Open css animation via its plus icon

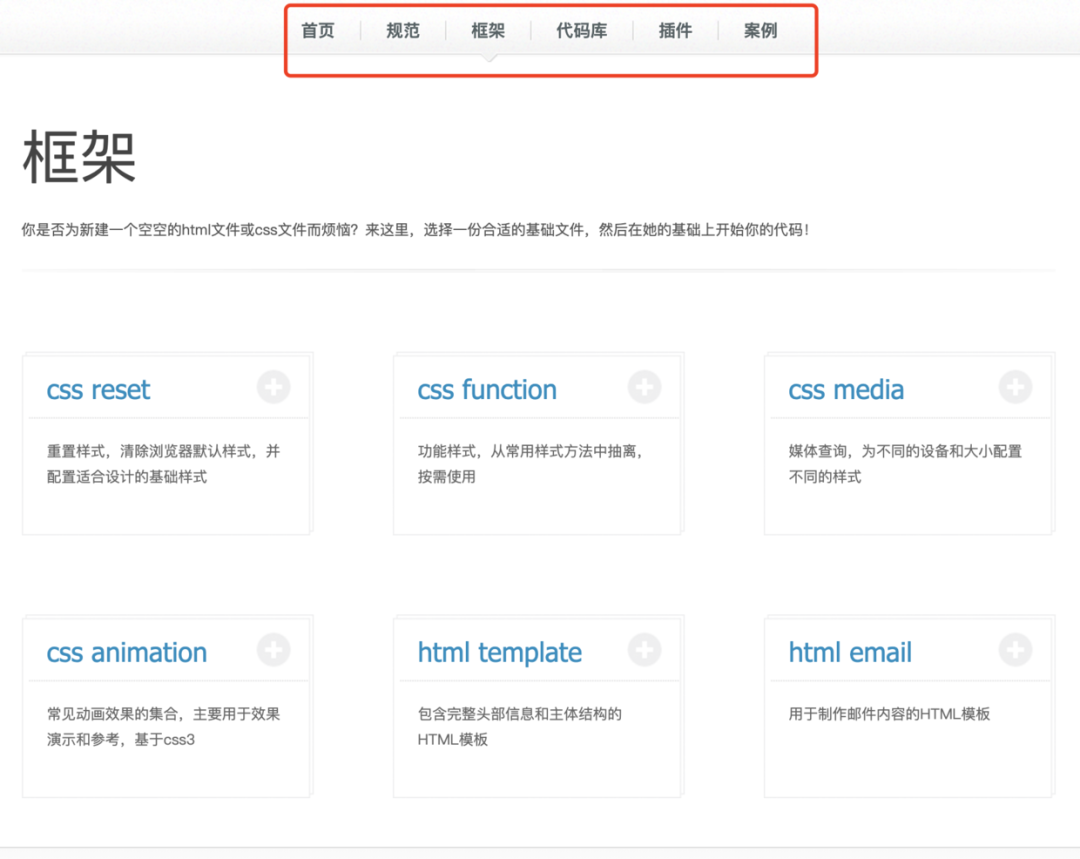[x=273, y=650]
